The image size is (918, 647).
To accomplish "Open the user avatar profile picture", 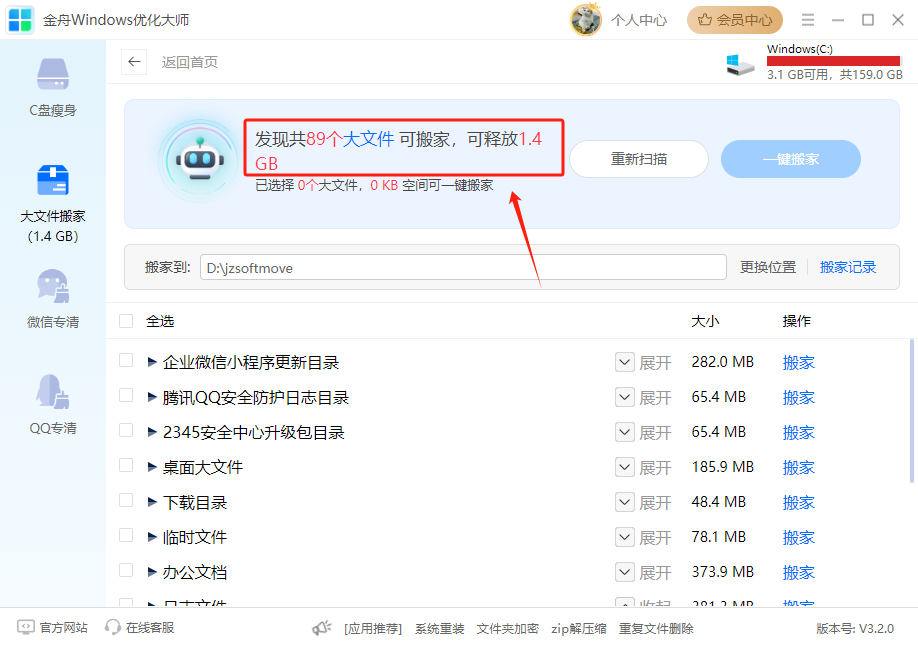I will 585,20.
